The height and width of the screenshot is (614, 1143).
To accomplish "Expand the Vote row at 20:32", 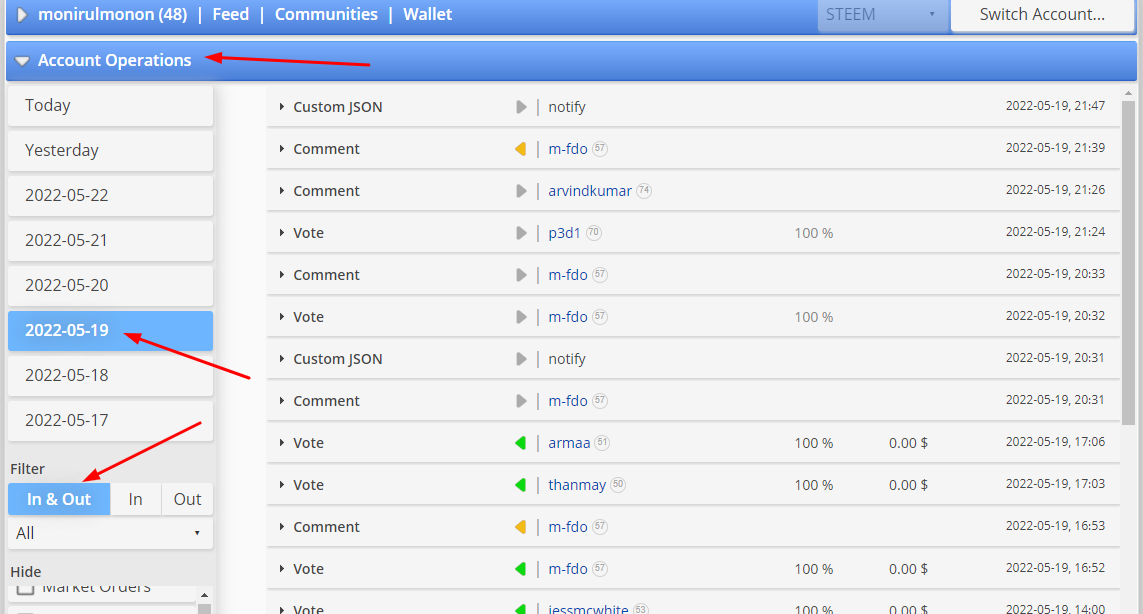I will [x=281, y=317].
